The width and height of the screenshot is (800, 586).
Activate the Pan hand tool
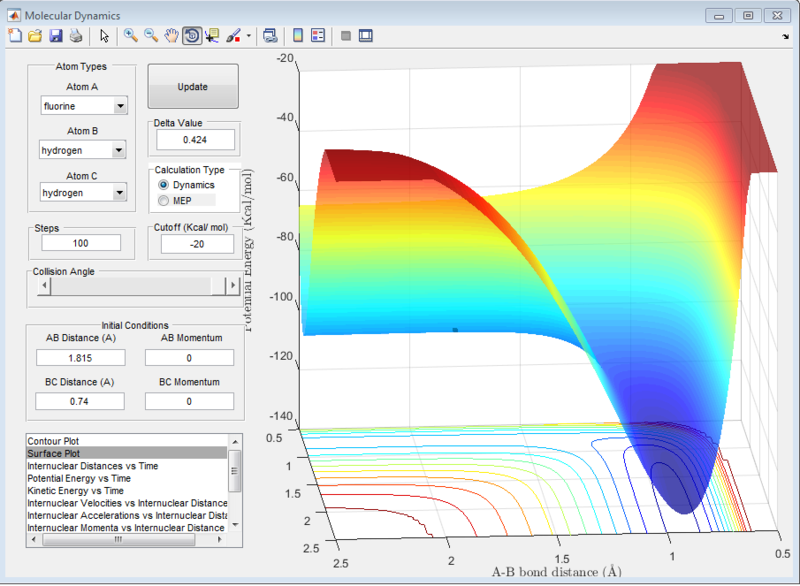(x=171, y=36)
